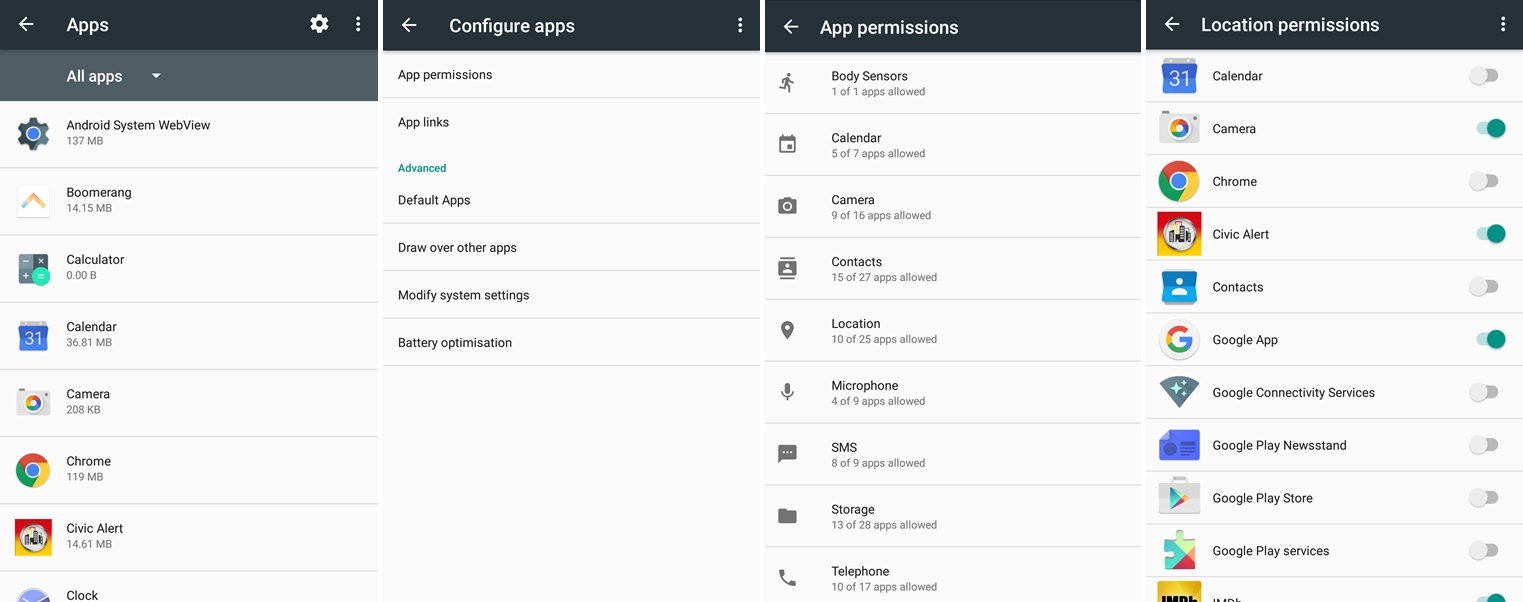Tap Body Sensors running-person icon
Screen dimensions: 1523x602
click(x=788, y=83)
